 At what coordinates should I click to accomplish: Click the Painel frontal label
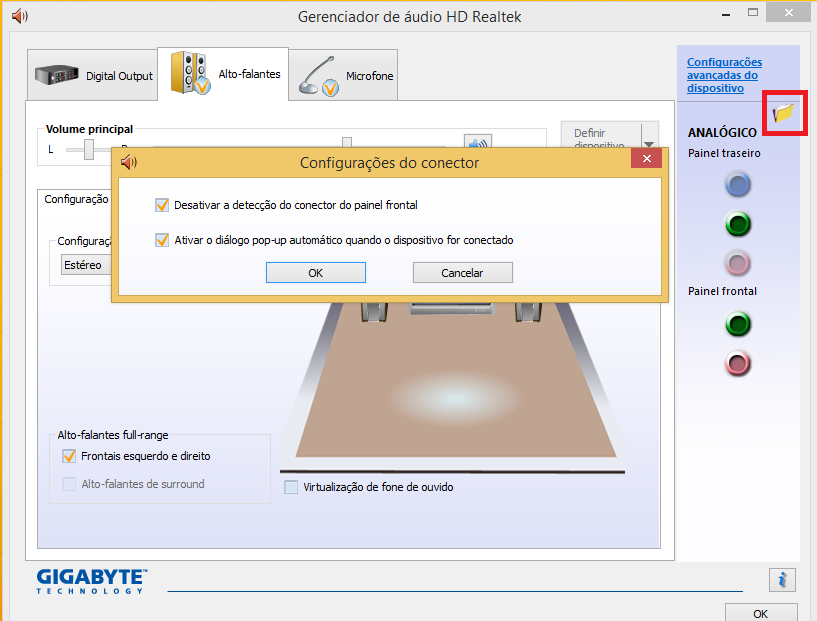coord(722,291)
